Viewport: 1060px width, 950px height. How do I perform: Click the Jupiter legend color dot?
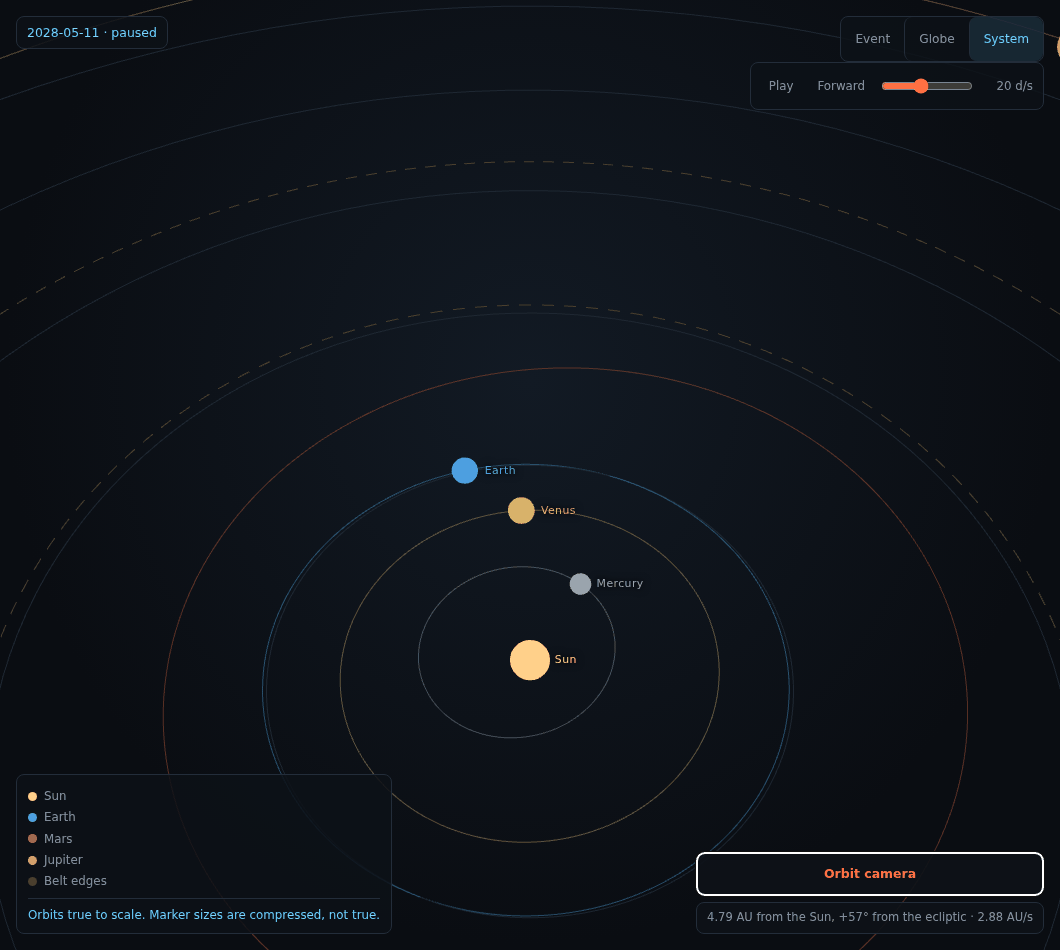point(32,861)
